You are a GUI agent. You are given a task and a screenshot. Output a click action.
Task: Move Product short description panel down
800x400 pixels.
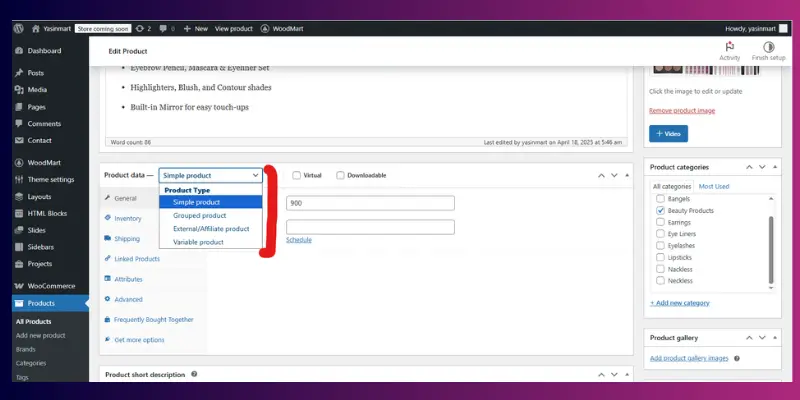point(614,374)
